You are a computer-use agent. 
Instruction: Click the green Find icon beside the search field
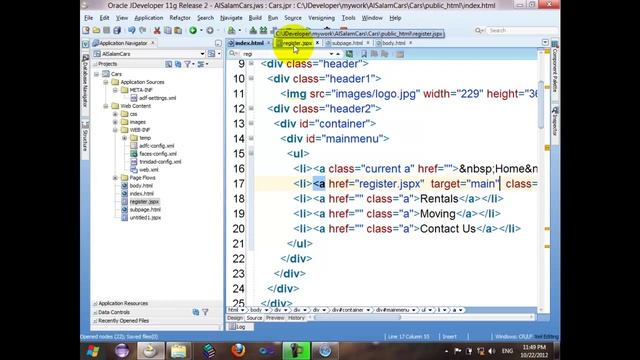pos(349,54)
